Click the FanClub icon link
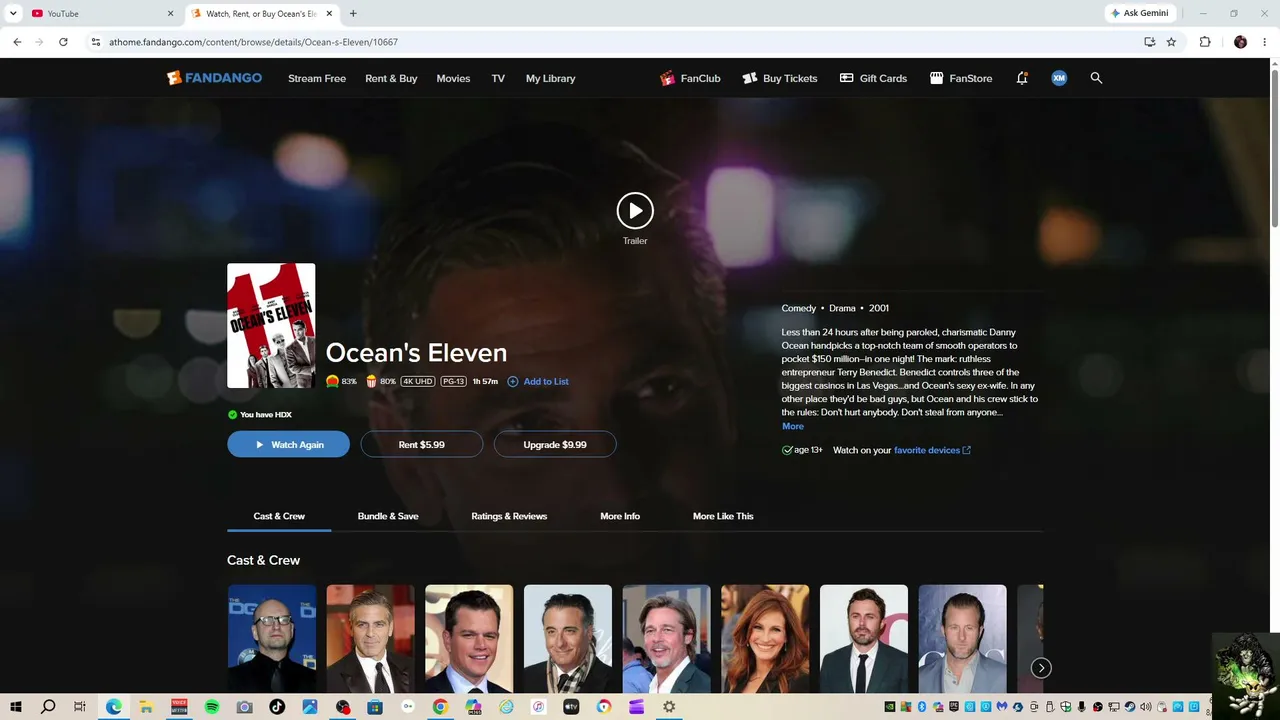Viewport: 1280px width, 720px height. click(x=690, y=78)
